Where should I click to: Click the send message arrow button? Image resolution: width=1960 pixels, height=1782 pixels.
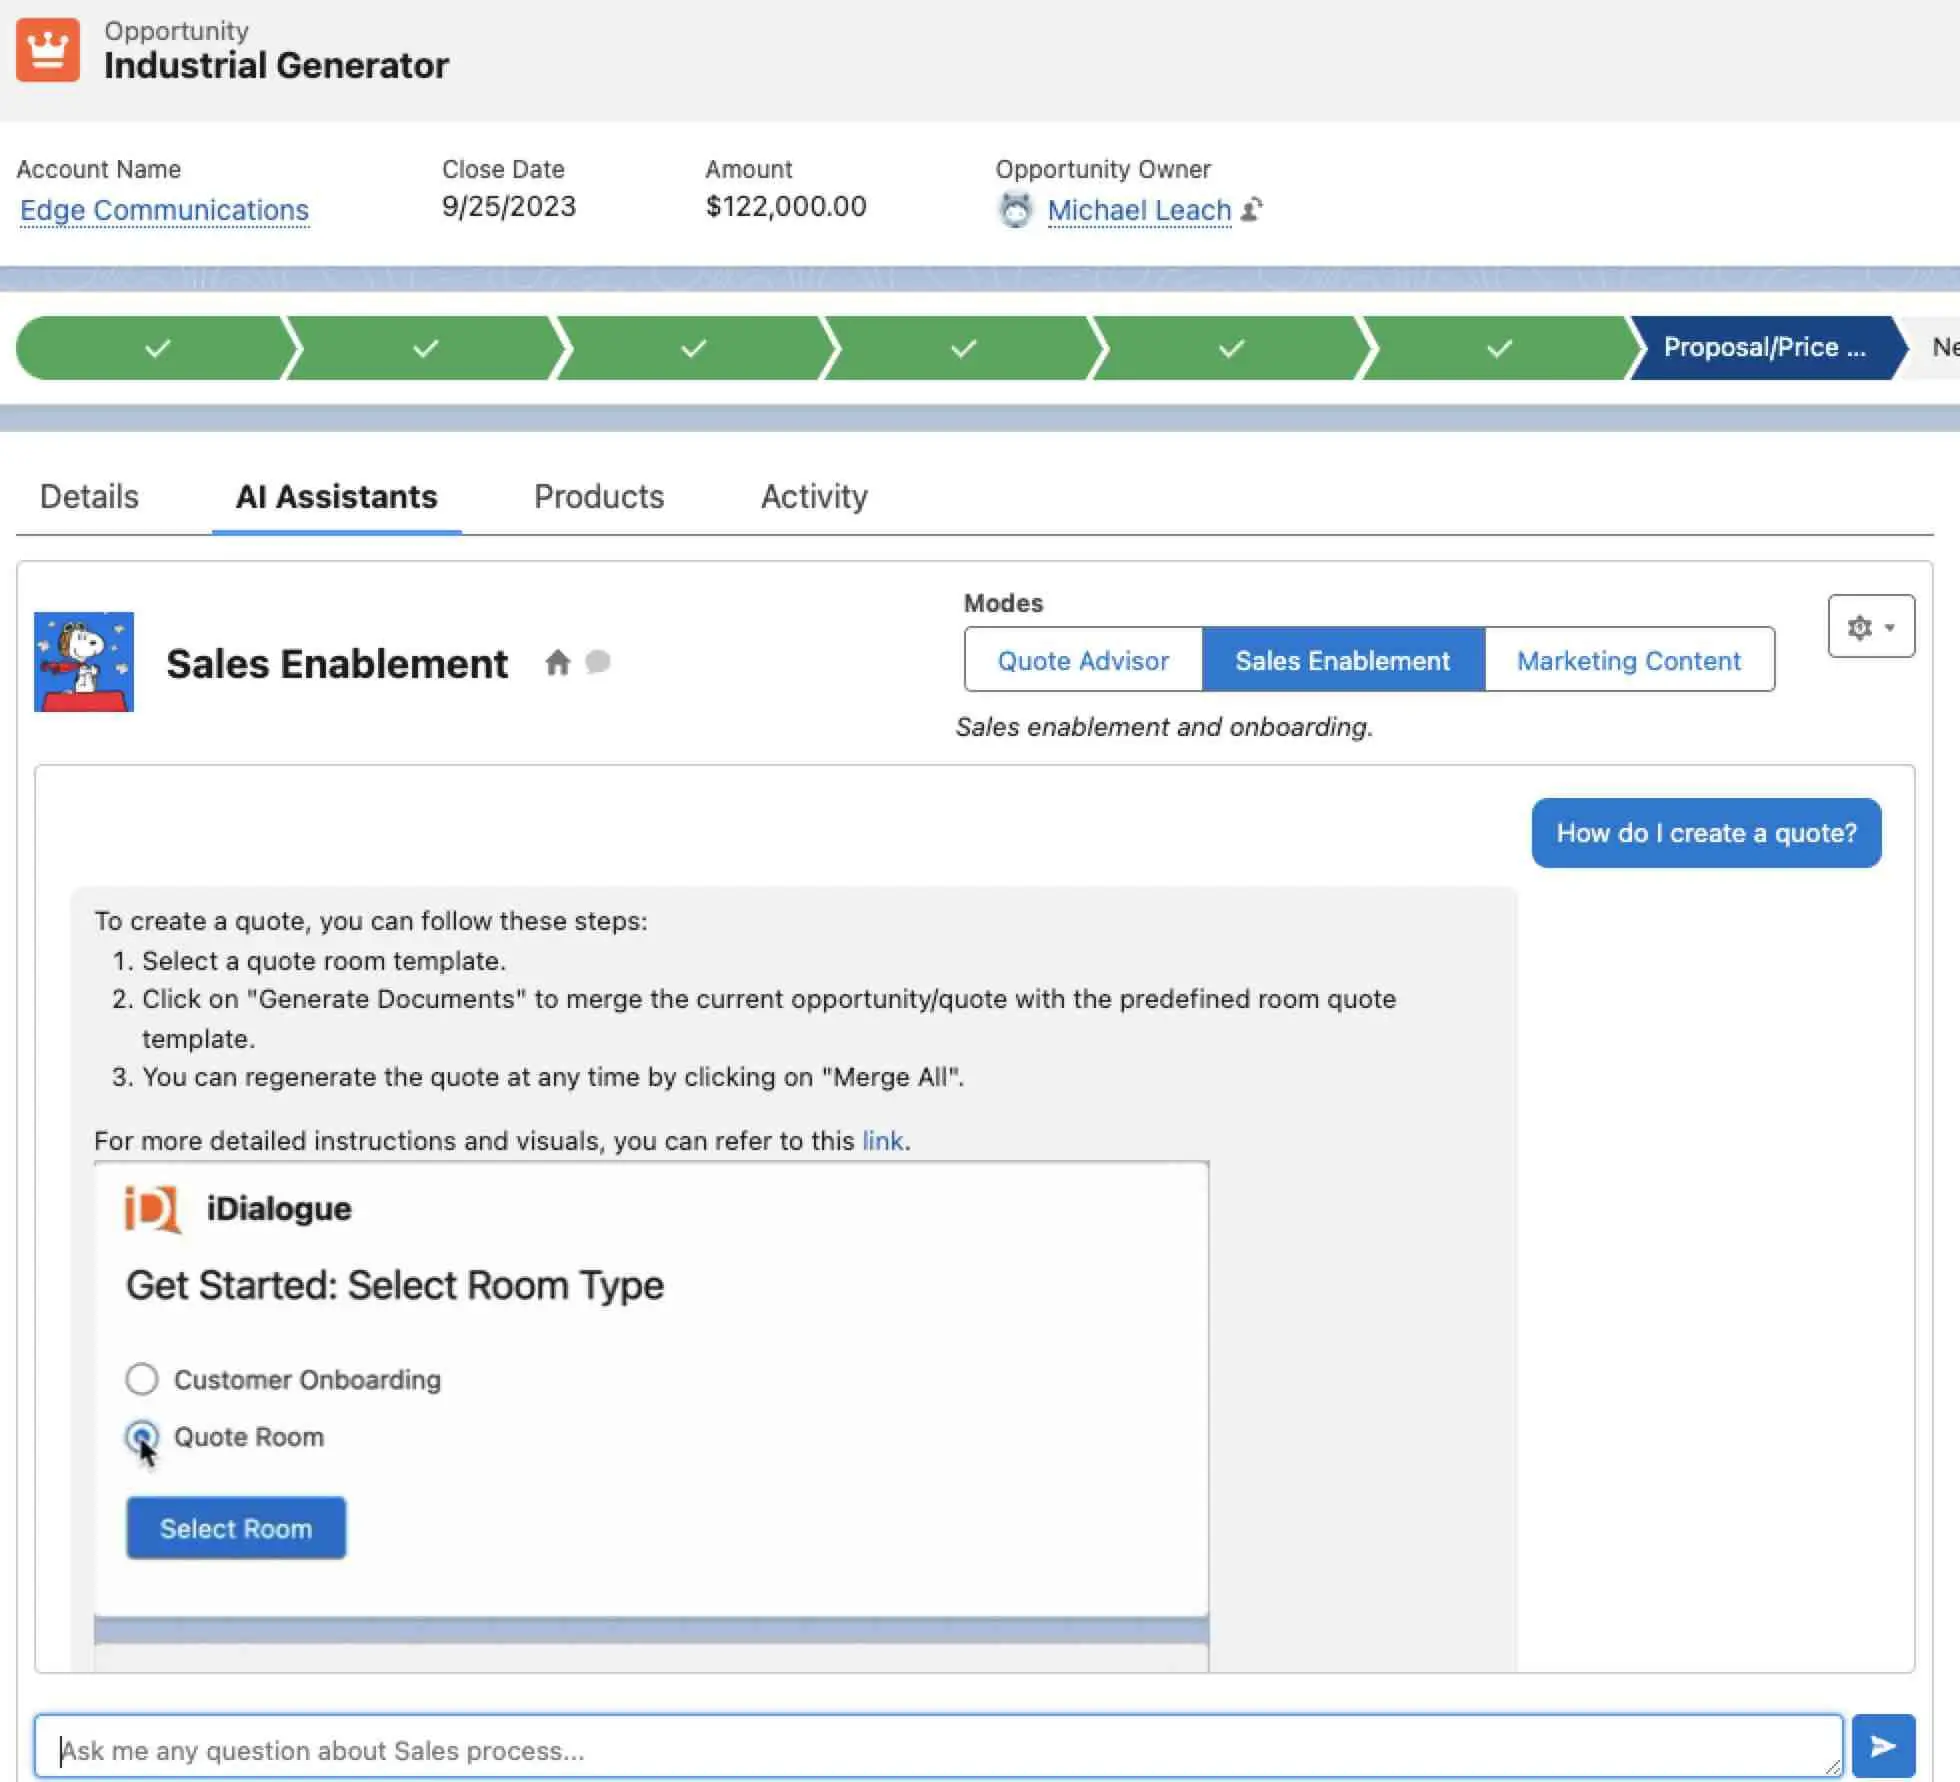(x=1883, y=1746)
